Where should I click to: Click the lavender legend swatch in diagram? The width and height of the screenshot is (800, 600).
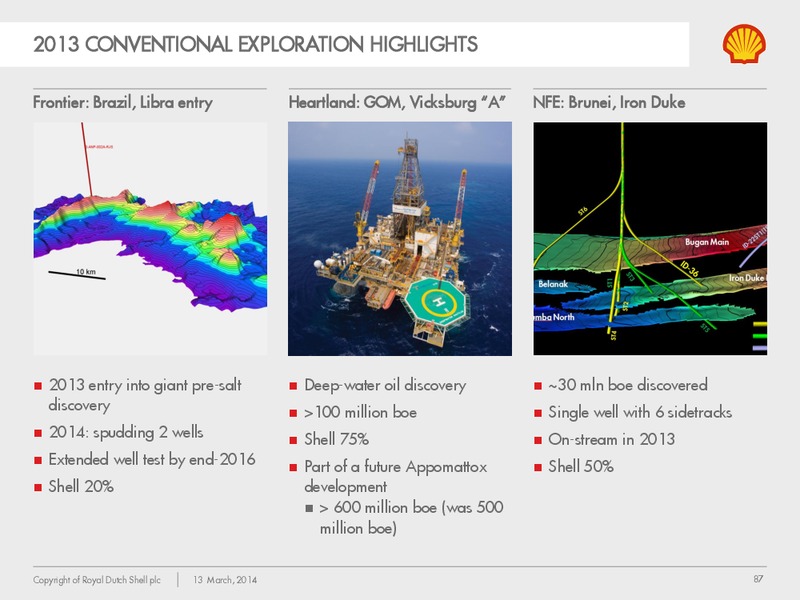coord(760,348)
